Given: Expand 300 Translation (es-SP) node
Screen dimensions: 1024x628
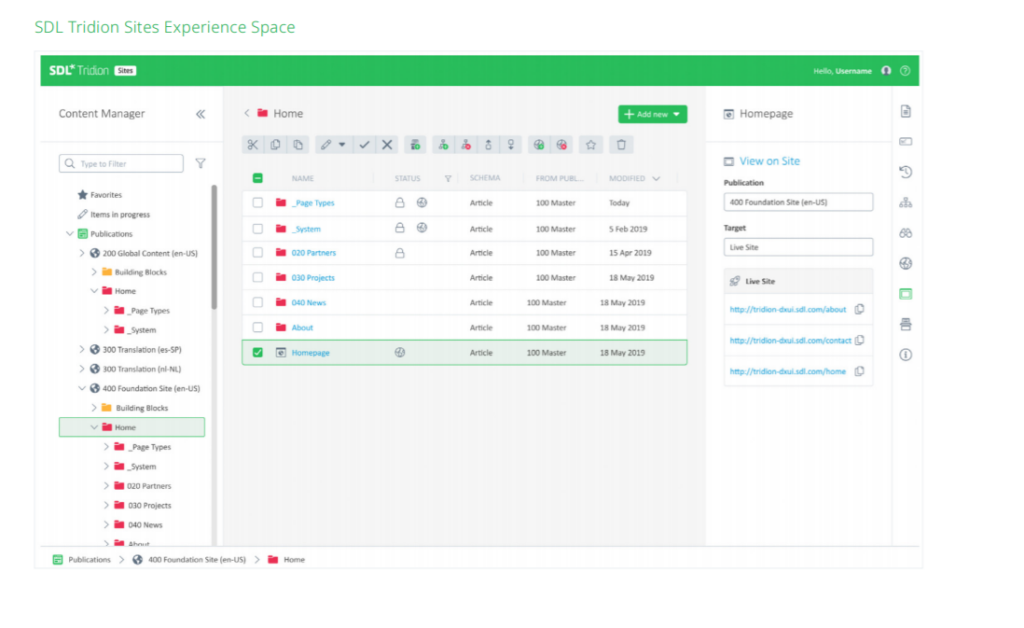Looking at the screenshot, I should click(x=82, y=350).
